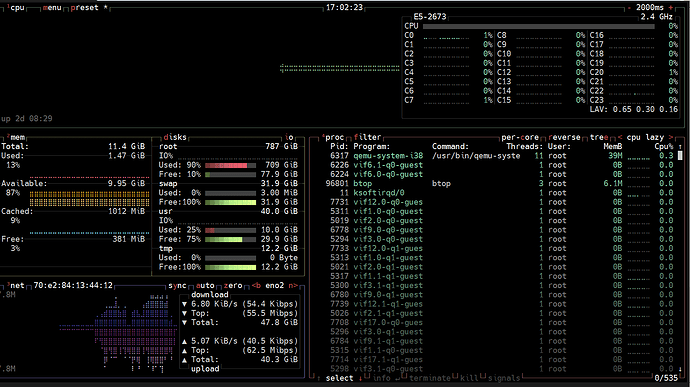The image size is (690, 387).
Task: Kill the selected process
Action: (469, 378)
